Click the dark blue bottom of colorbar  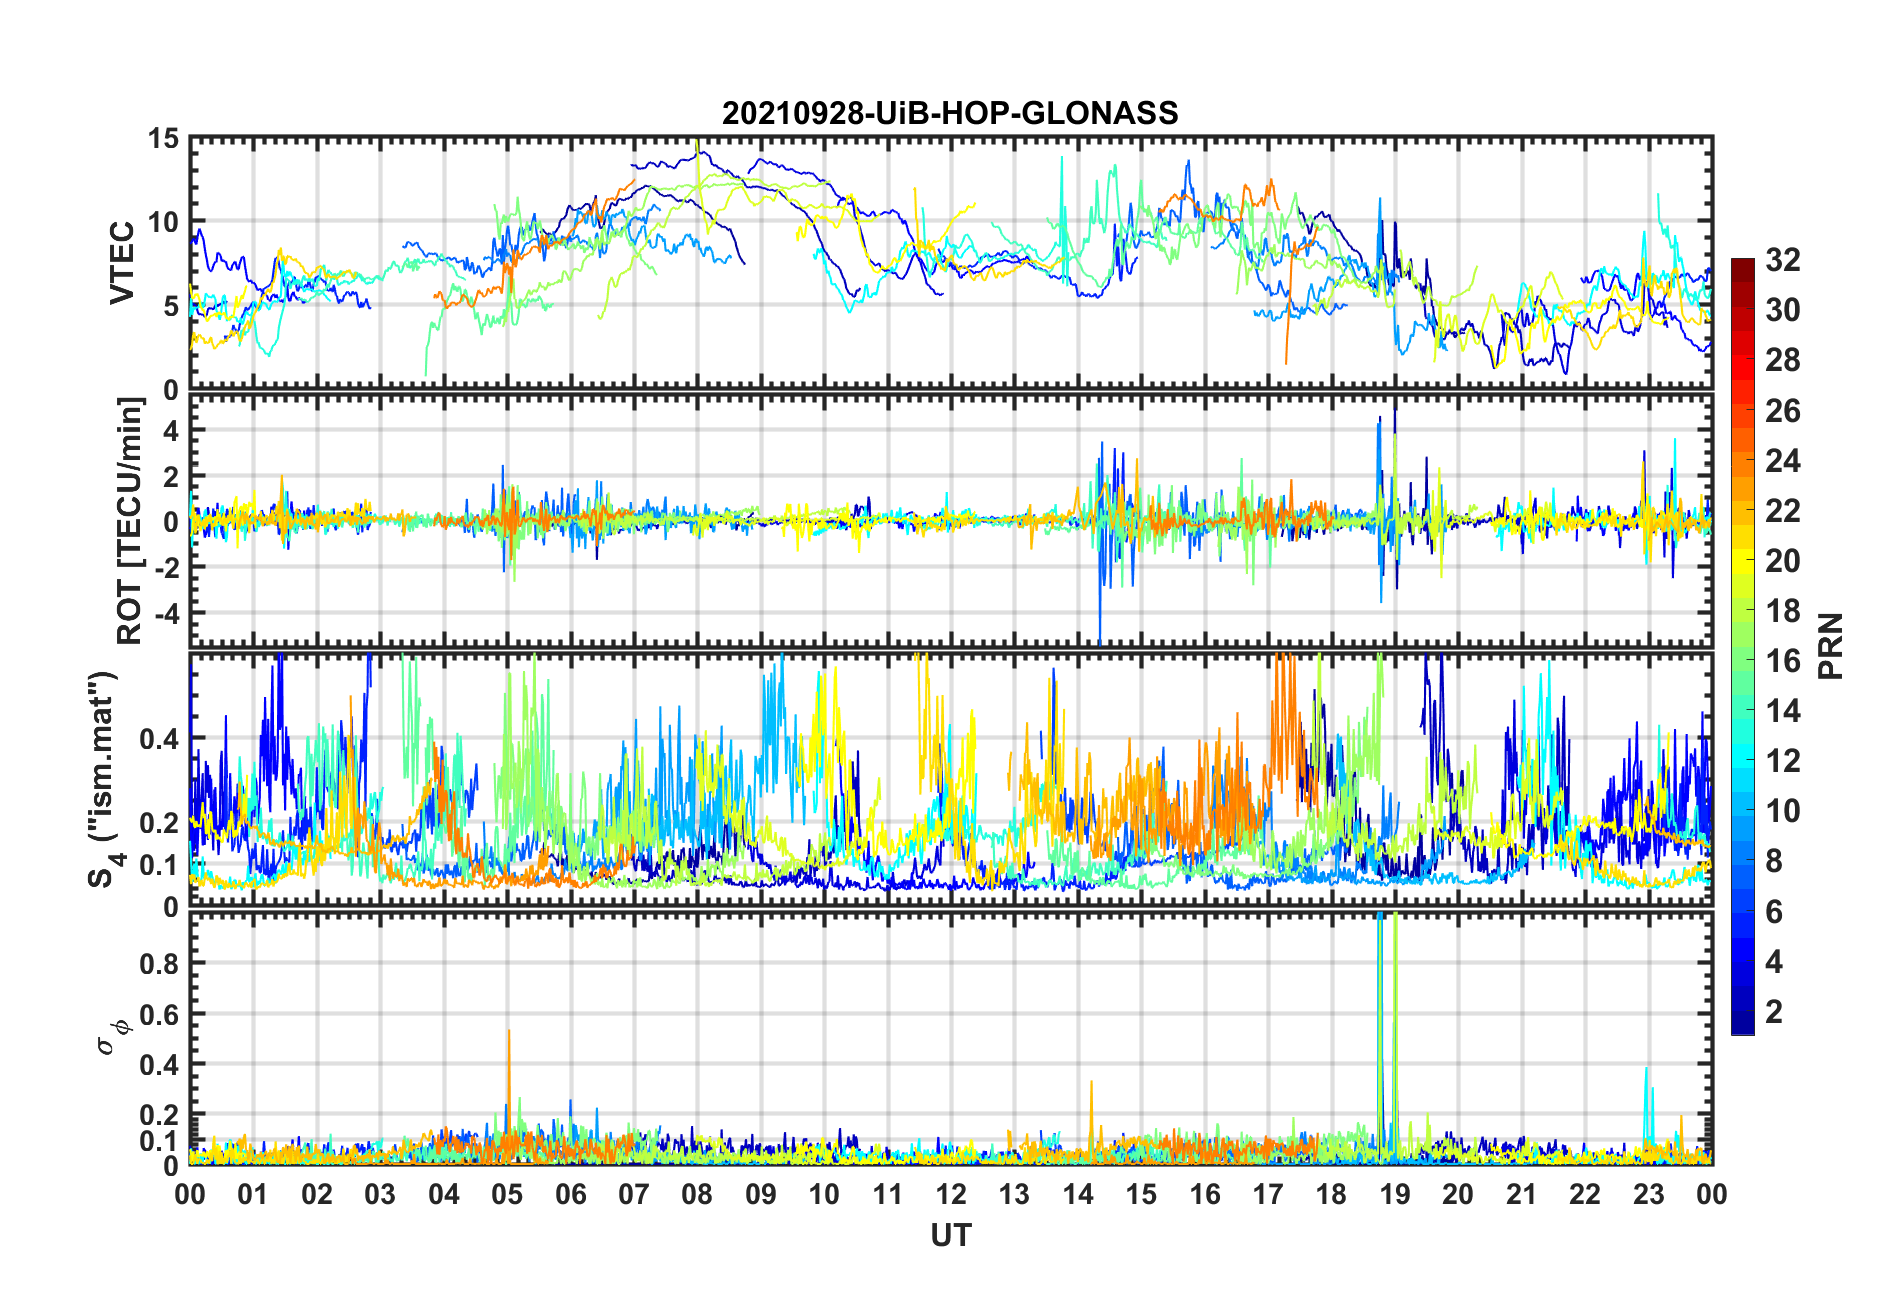[x=1743, y=1024]
